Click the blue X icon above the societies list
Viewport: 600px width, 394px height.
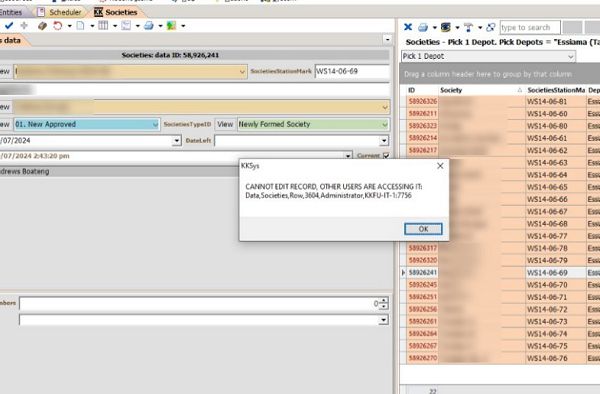(408, 27)
